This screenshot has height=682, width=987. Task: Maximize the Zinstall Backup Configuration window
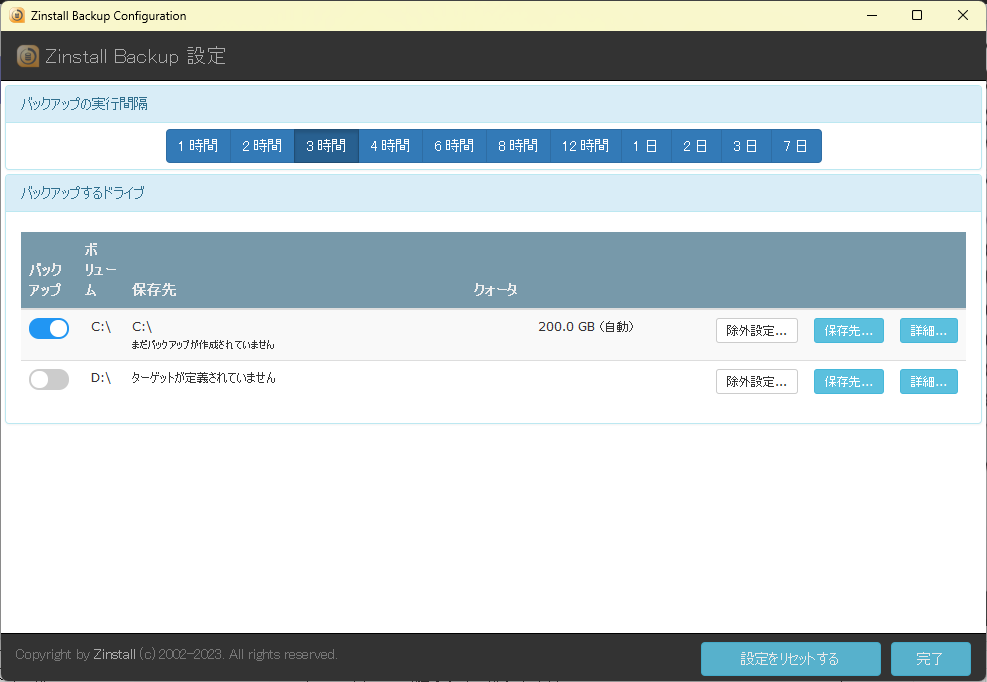(917, 16)
